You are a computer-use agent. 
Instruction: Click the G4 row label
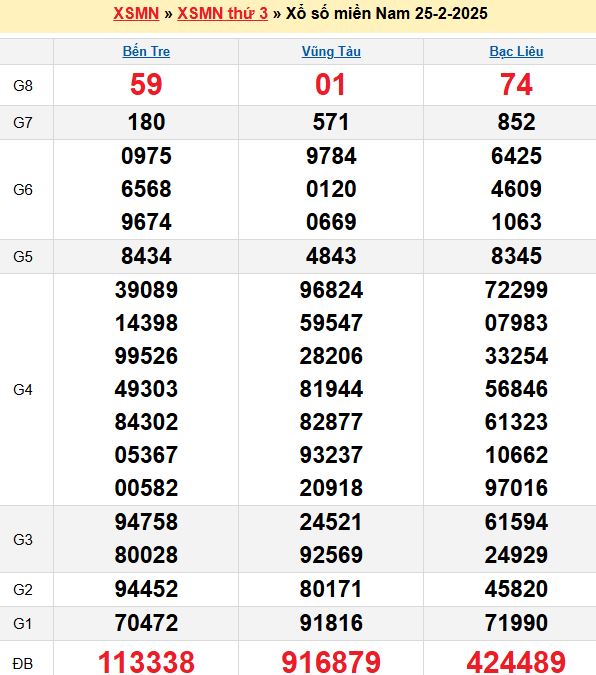[23, 390]
